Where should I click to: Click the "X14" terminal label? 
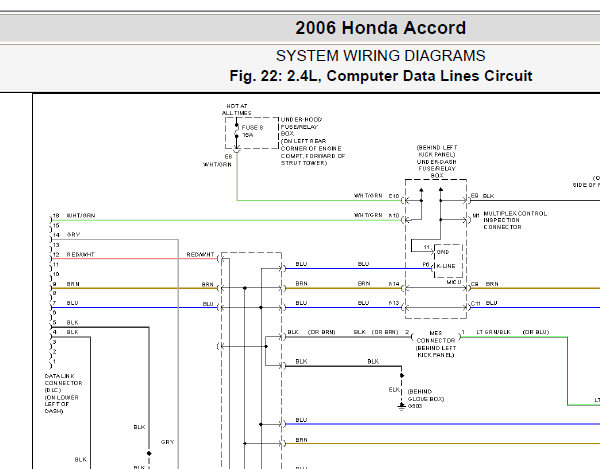tap(394, 284)
